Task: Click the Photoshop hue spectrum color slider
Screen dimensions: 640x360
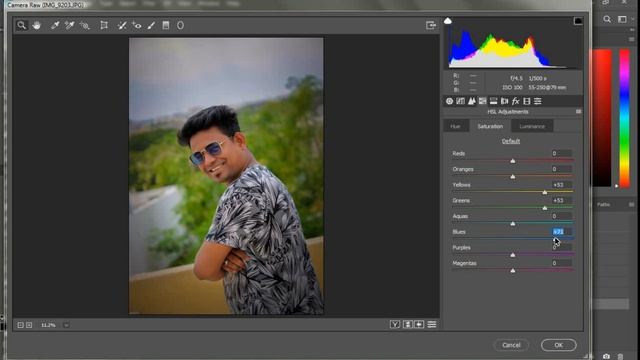Action: pos(624,118)
